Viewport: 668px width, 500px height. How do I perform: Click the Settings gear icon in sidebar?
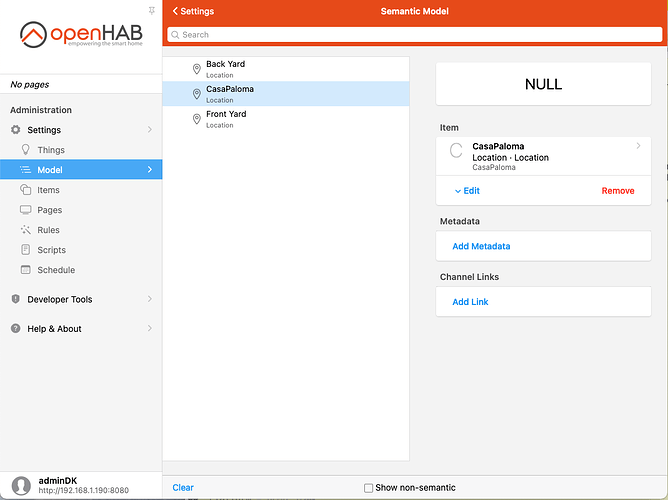[16, 130]
